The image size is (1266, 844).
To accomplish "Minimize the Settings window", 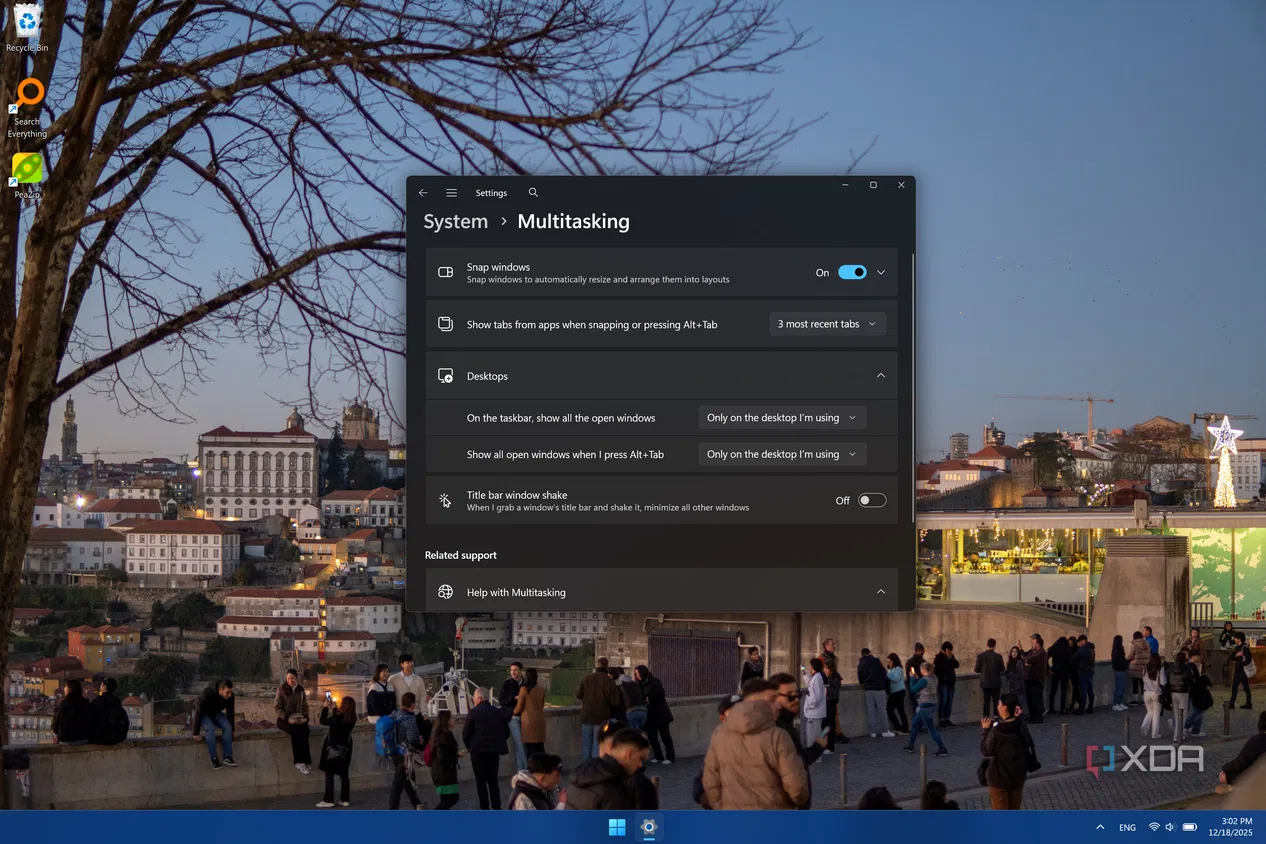I will (x=845, y=185).
